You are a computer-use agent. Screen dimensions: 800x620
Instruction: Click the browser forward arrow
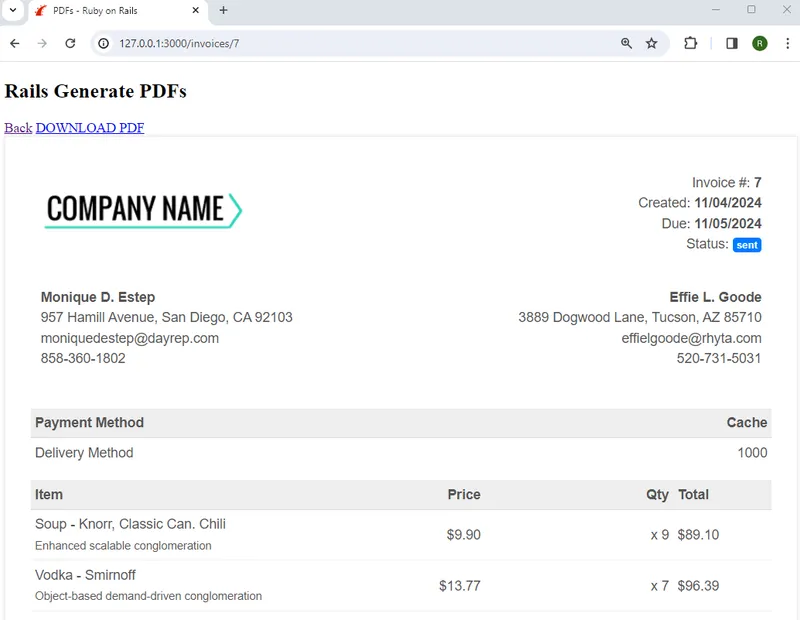42,43
